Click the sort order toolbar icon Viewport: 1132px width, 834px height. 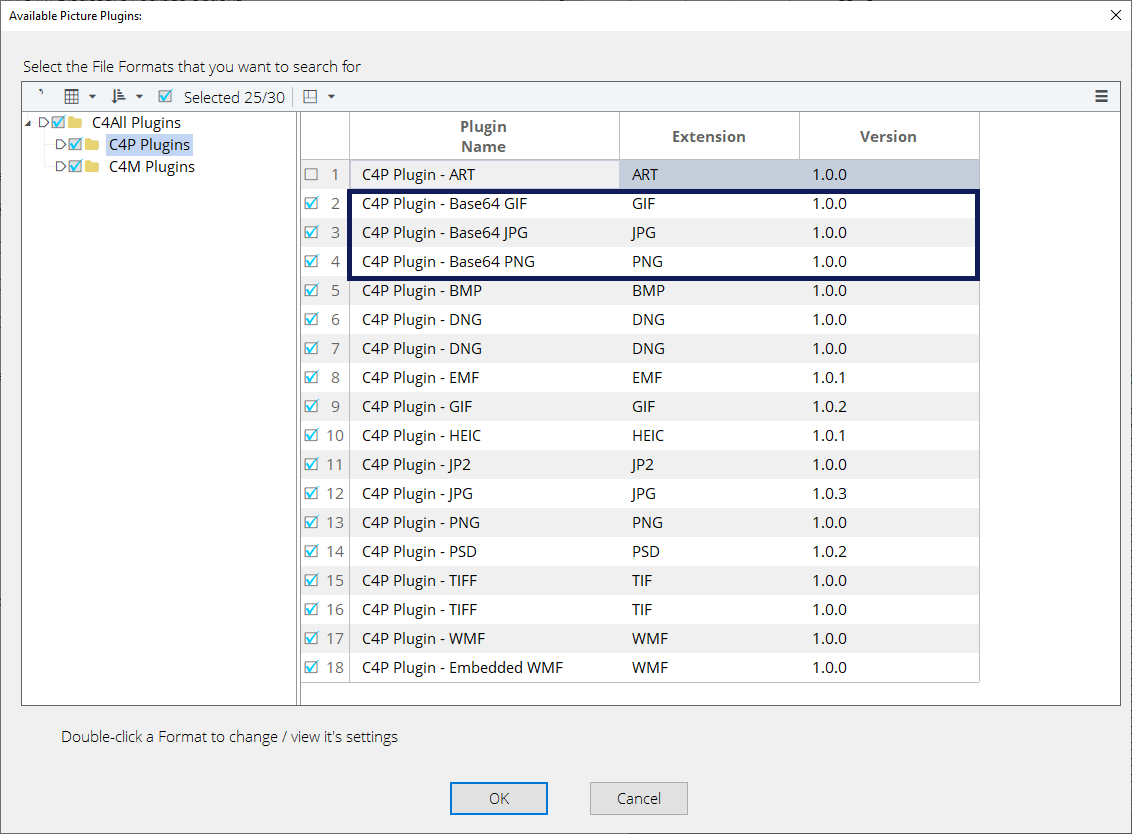[x=118, y=97]
